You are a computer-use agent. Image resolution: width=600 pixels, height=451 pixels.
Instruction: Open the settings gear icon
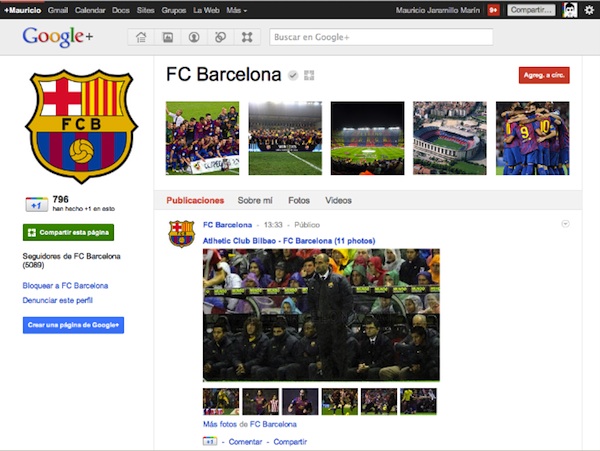[589, 10]
